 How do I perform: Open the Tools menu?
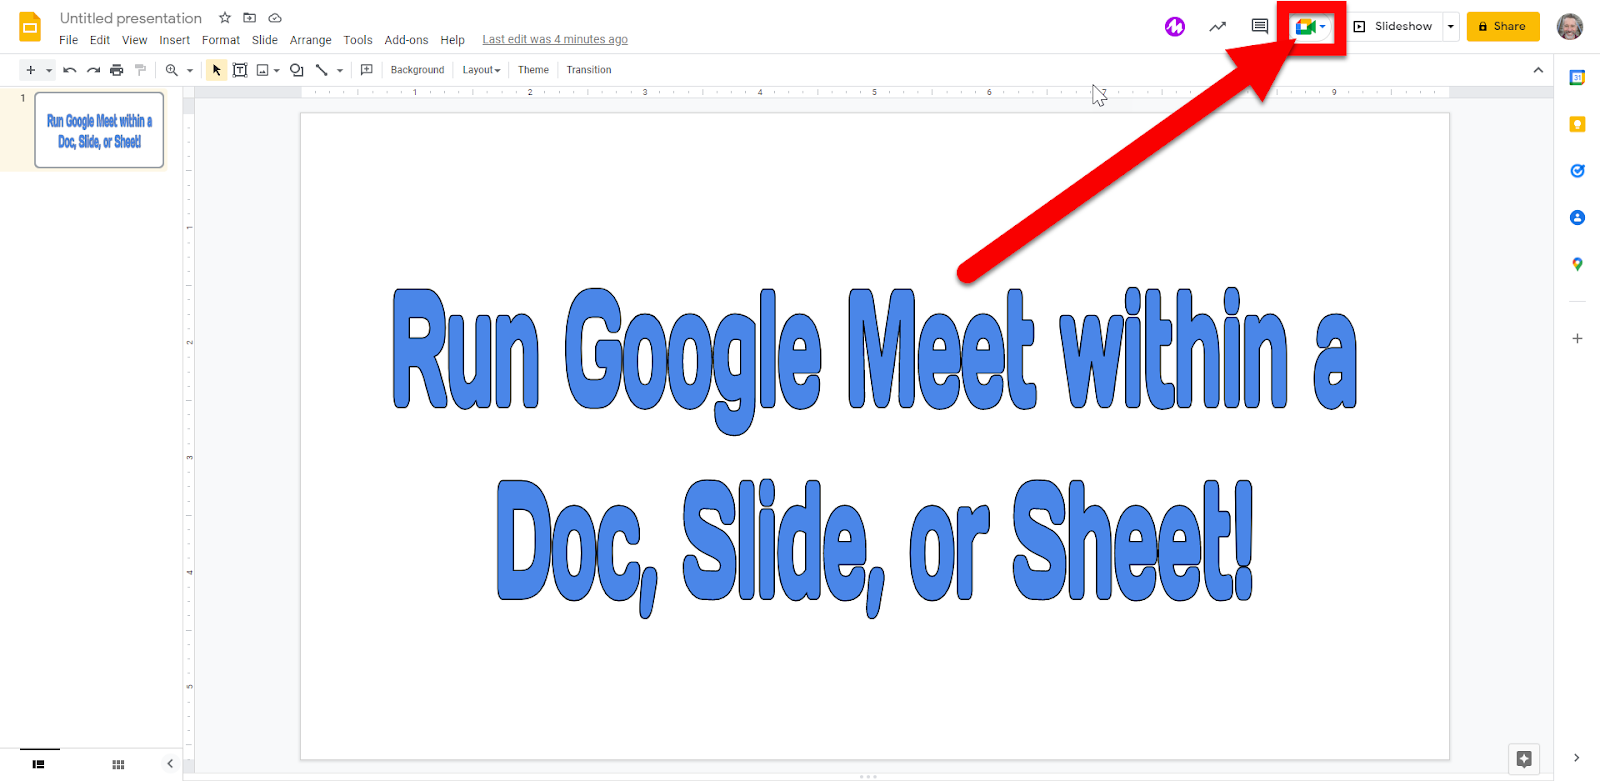point(358,40)
